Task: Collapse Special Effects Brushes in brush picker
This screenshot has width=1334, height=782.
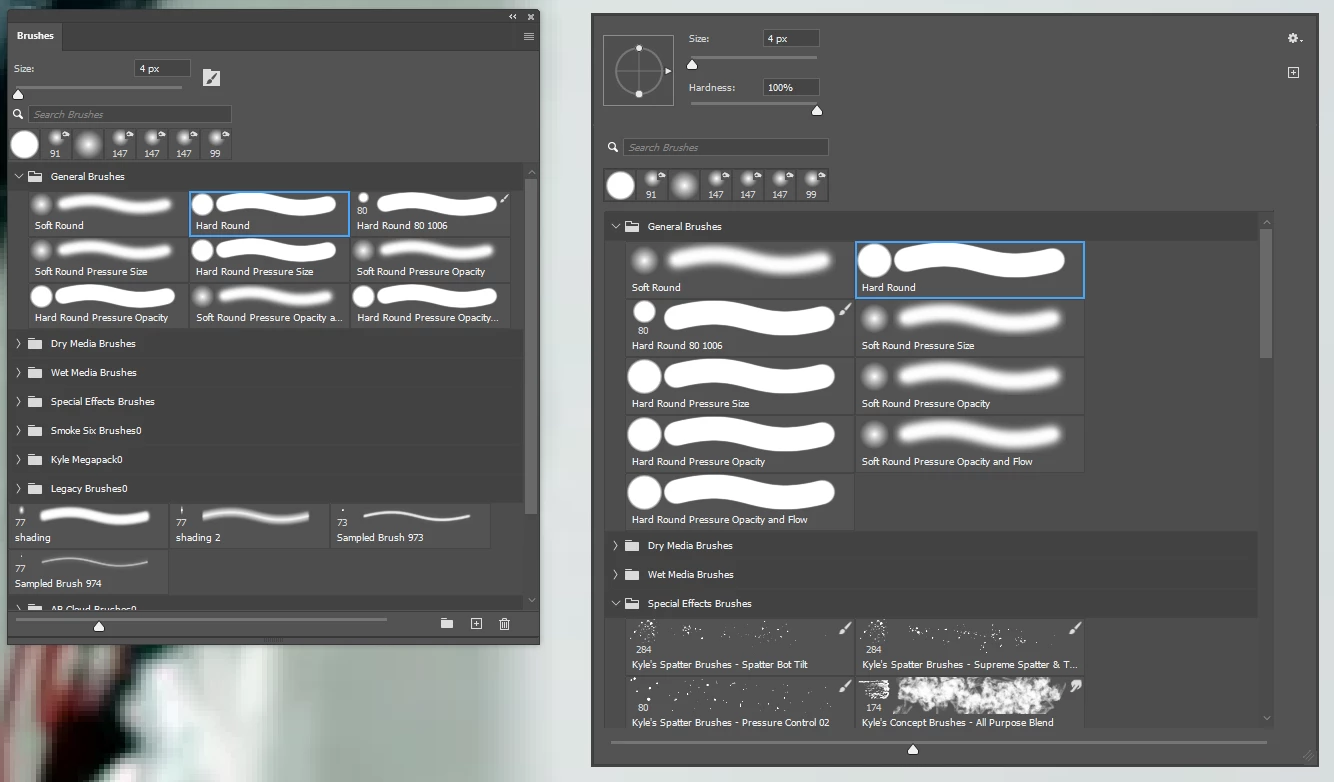Action: (x=615, y=603)
